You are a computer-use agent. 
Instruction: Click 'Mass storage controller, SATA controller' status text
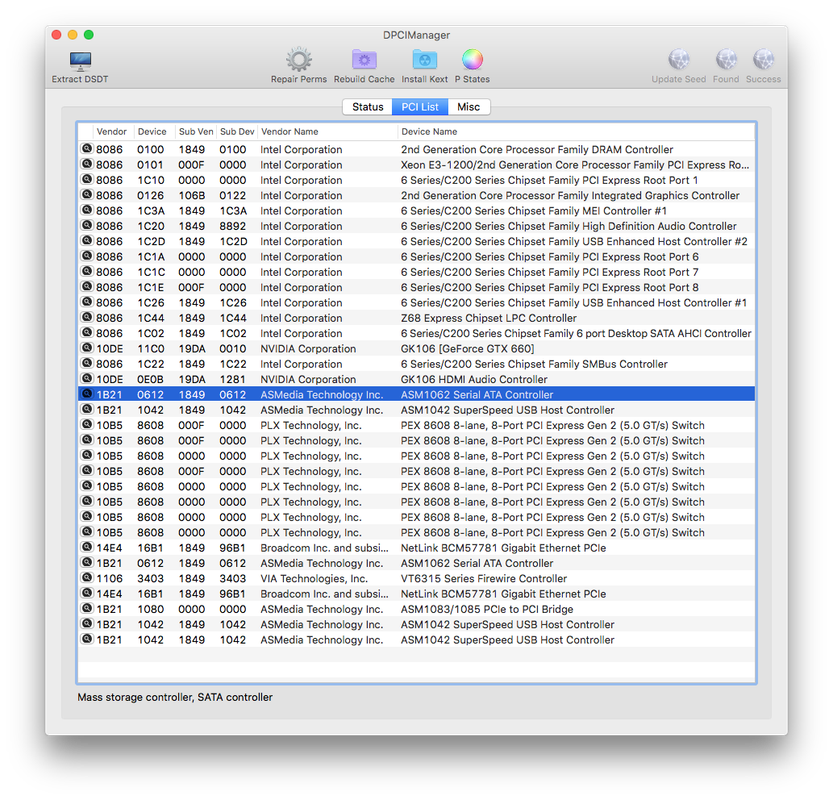[x=175, y=697]
